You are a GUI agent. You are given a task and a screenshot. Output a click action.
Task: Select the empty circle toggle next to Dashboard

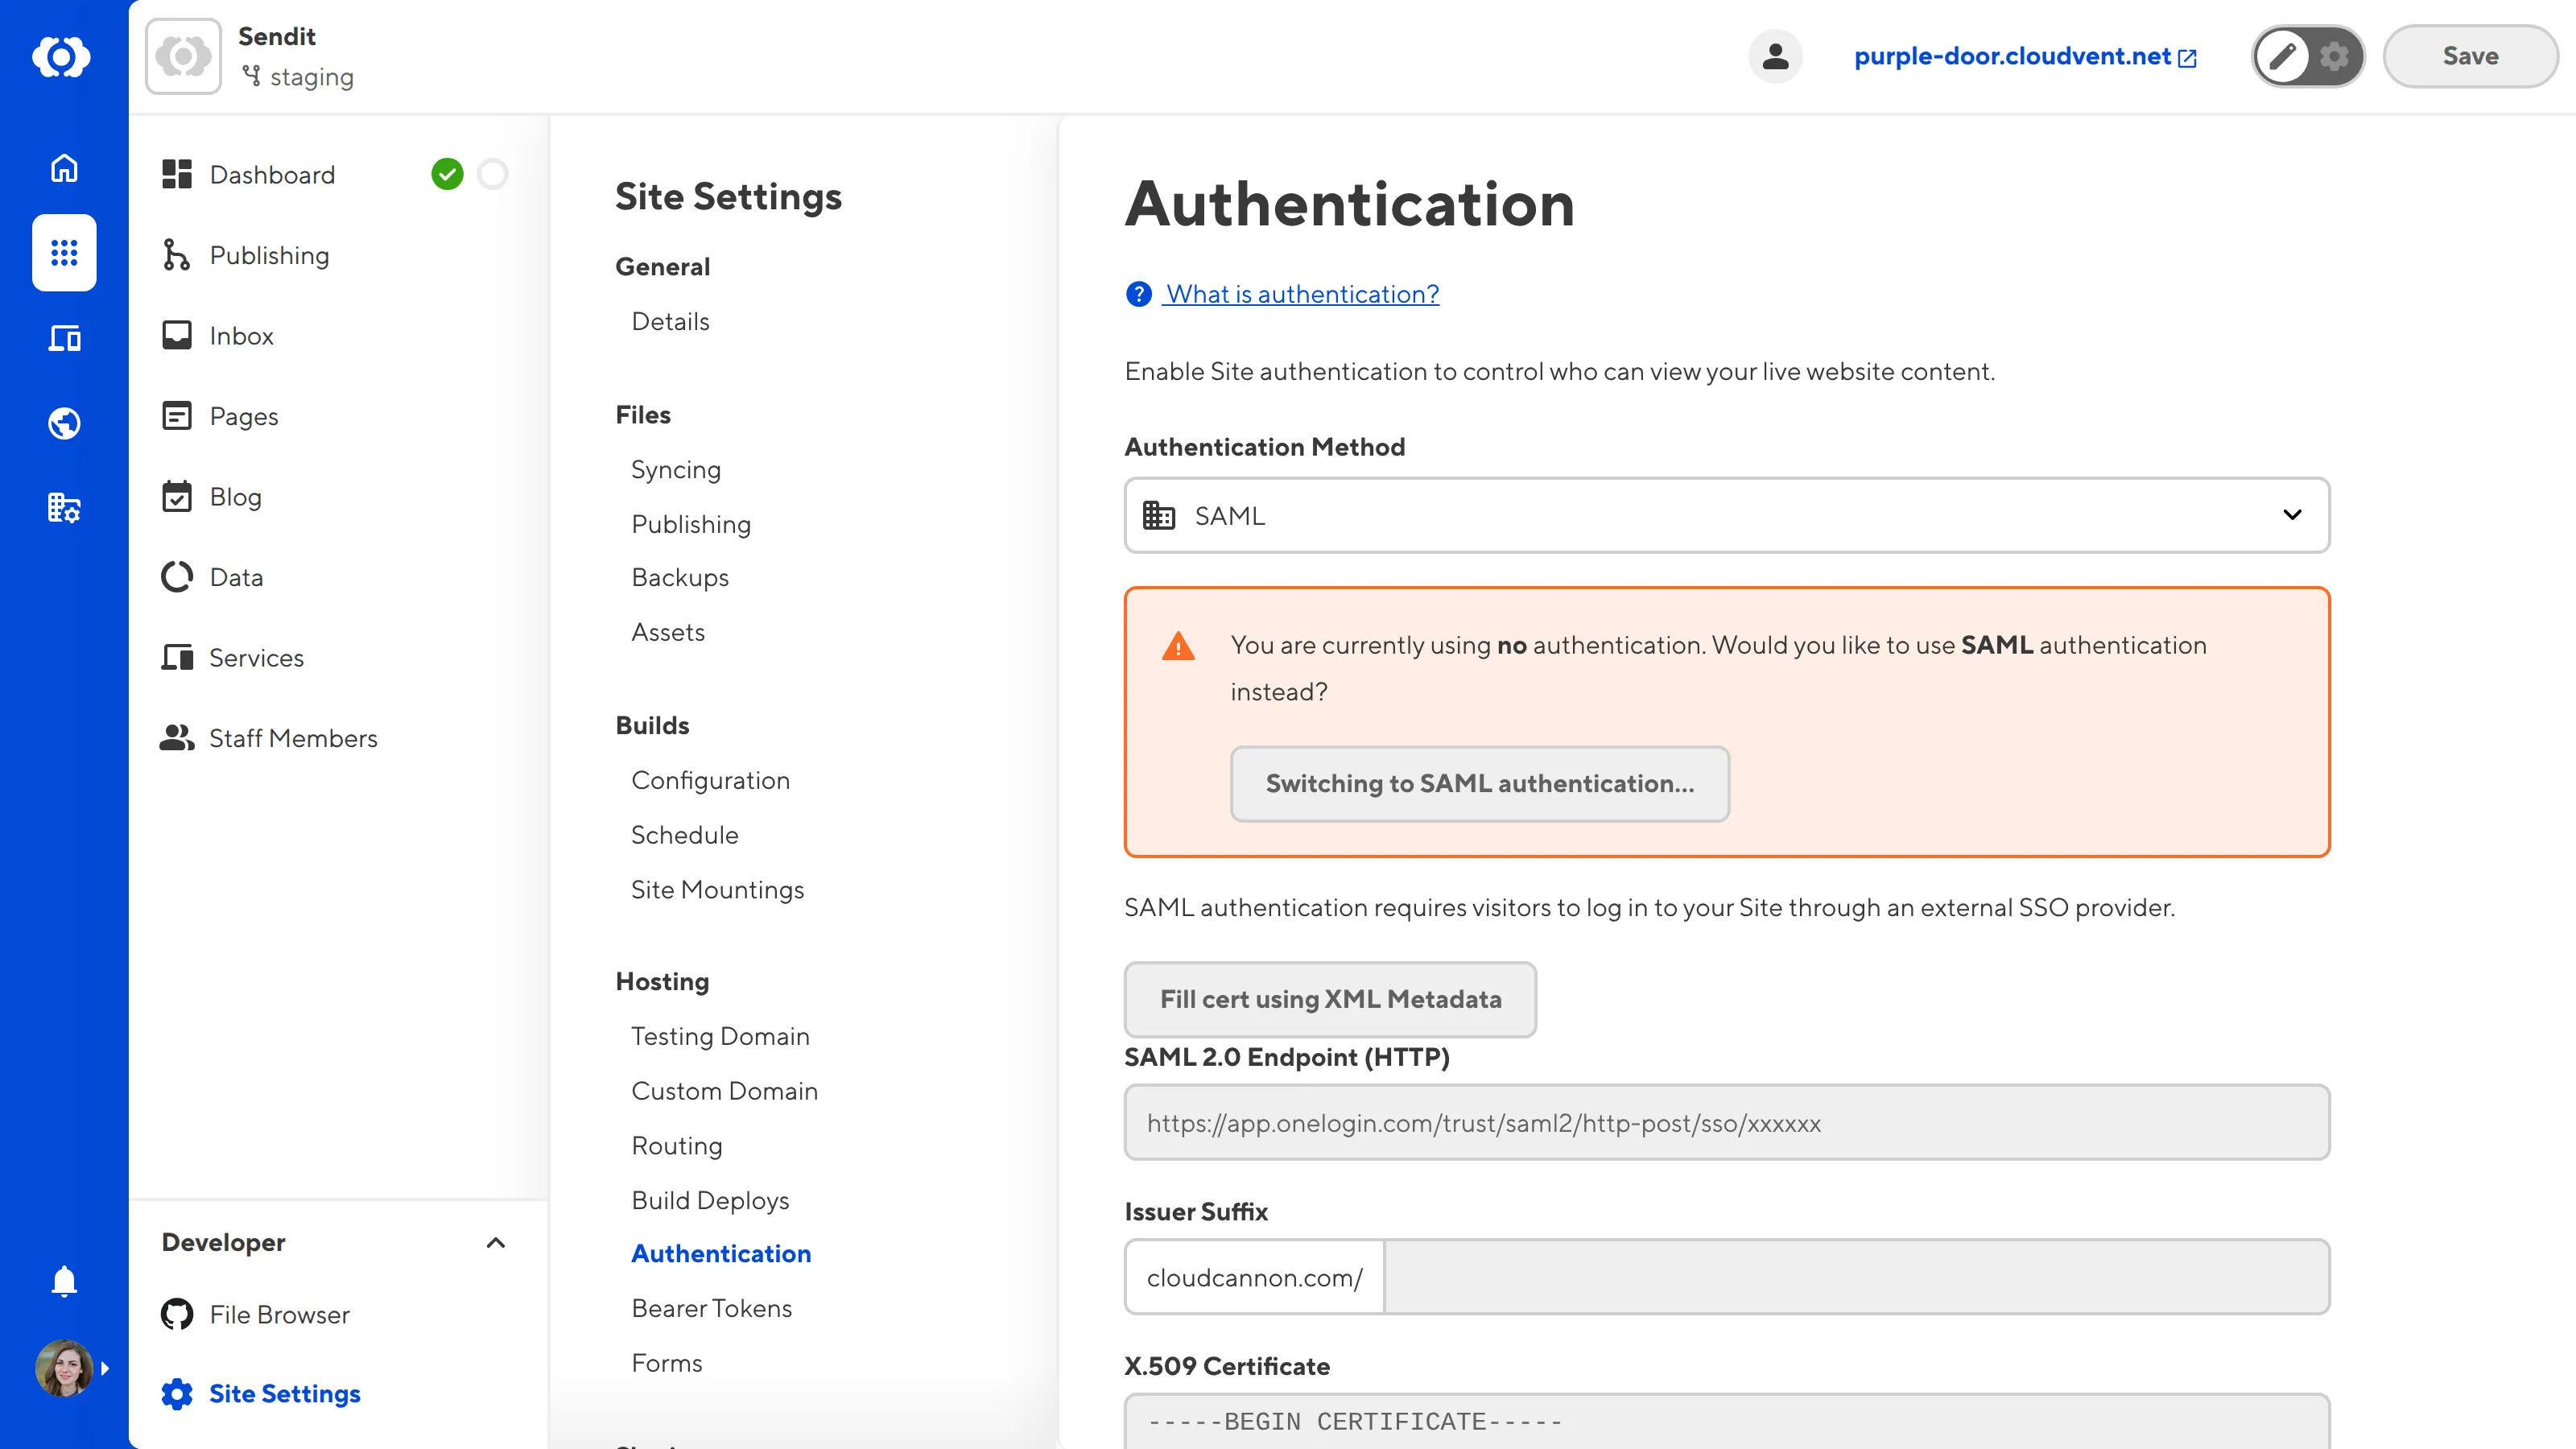point(492,174)
